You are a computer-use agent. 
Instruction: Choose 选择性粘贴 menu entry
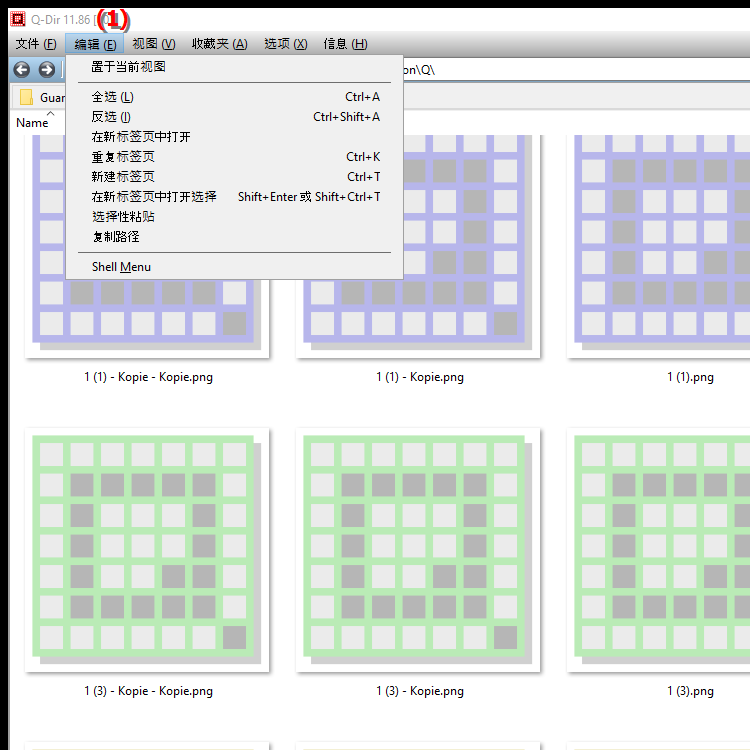tap(234, 217)
